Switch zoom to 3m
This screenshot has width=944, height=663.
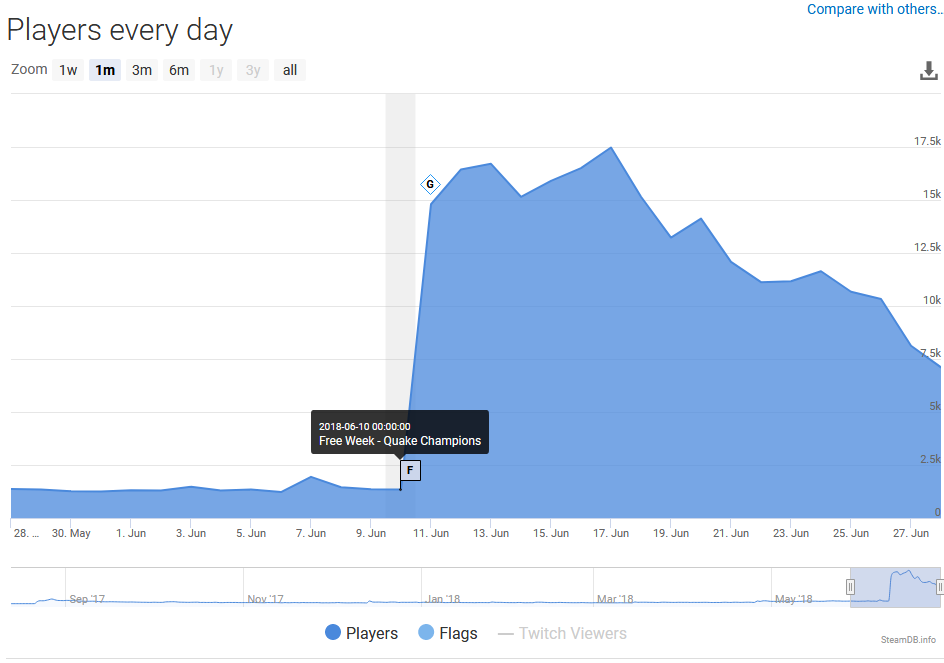pos(142,70)
